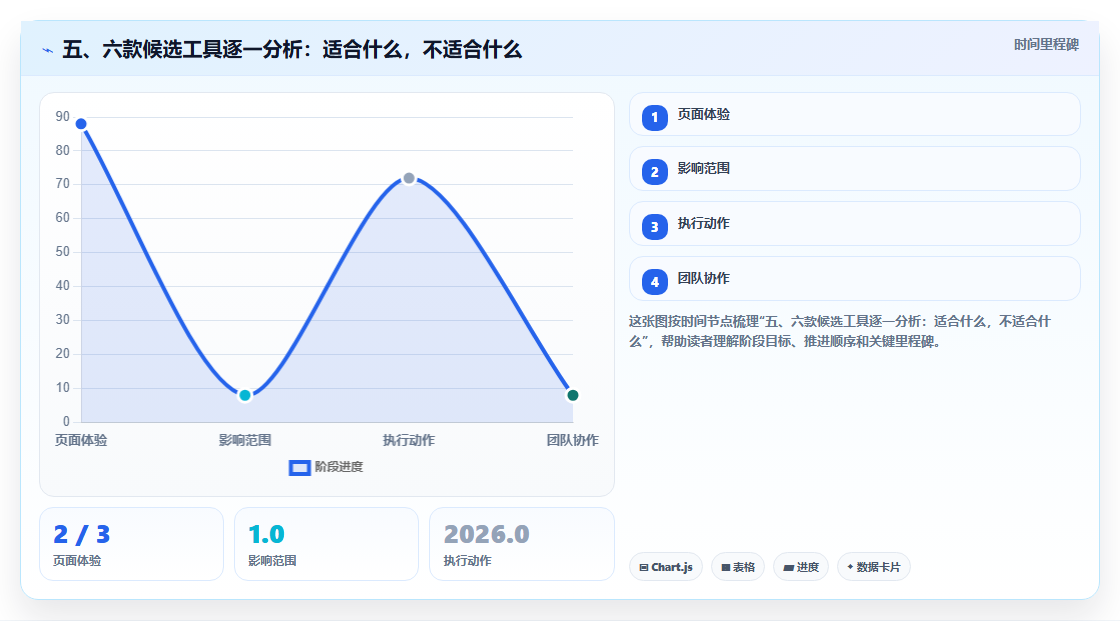Click the blue numbered badge 4

click(x=654, y=282)
